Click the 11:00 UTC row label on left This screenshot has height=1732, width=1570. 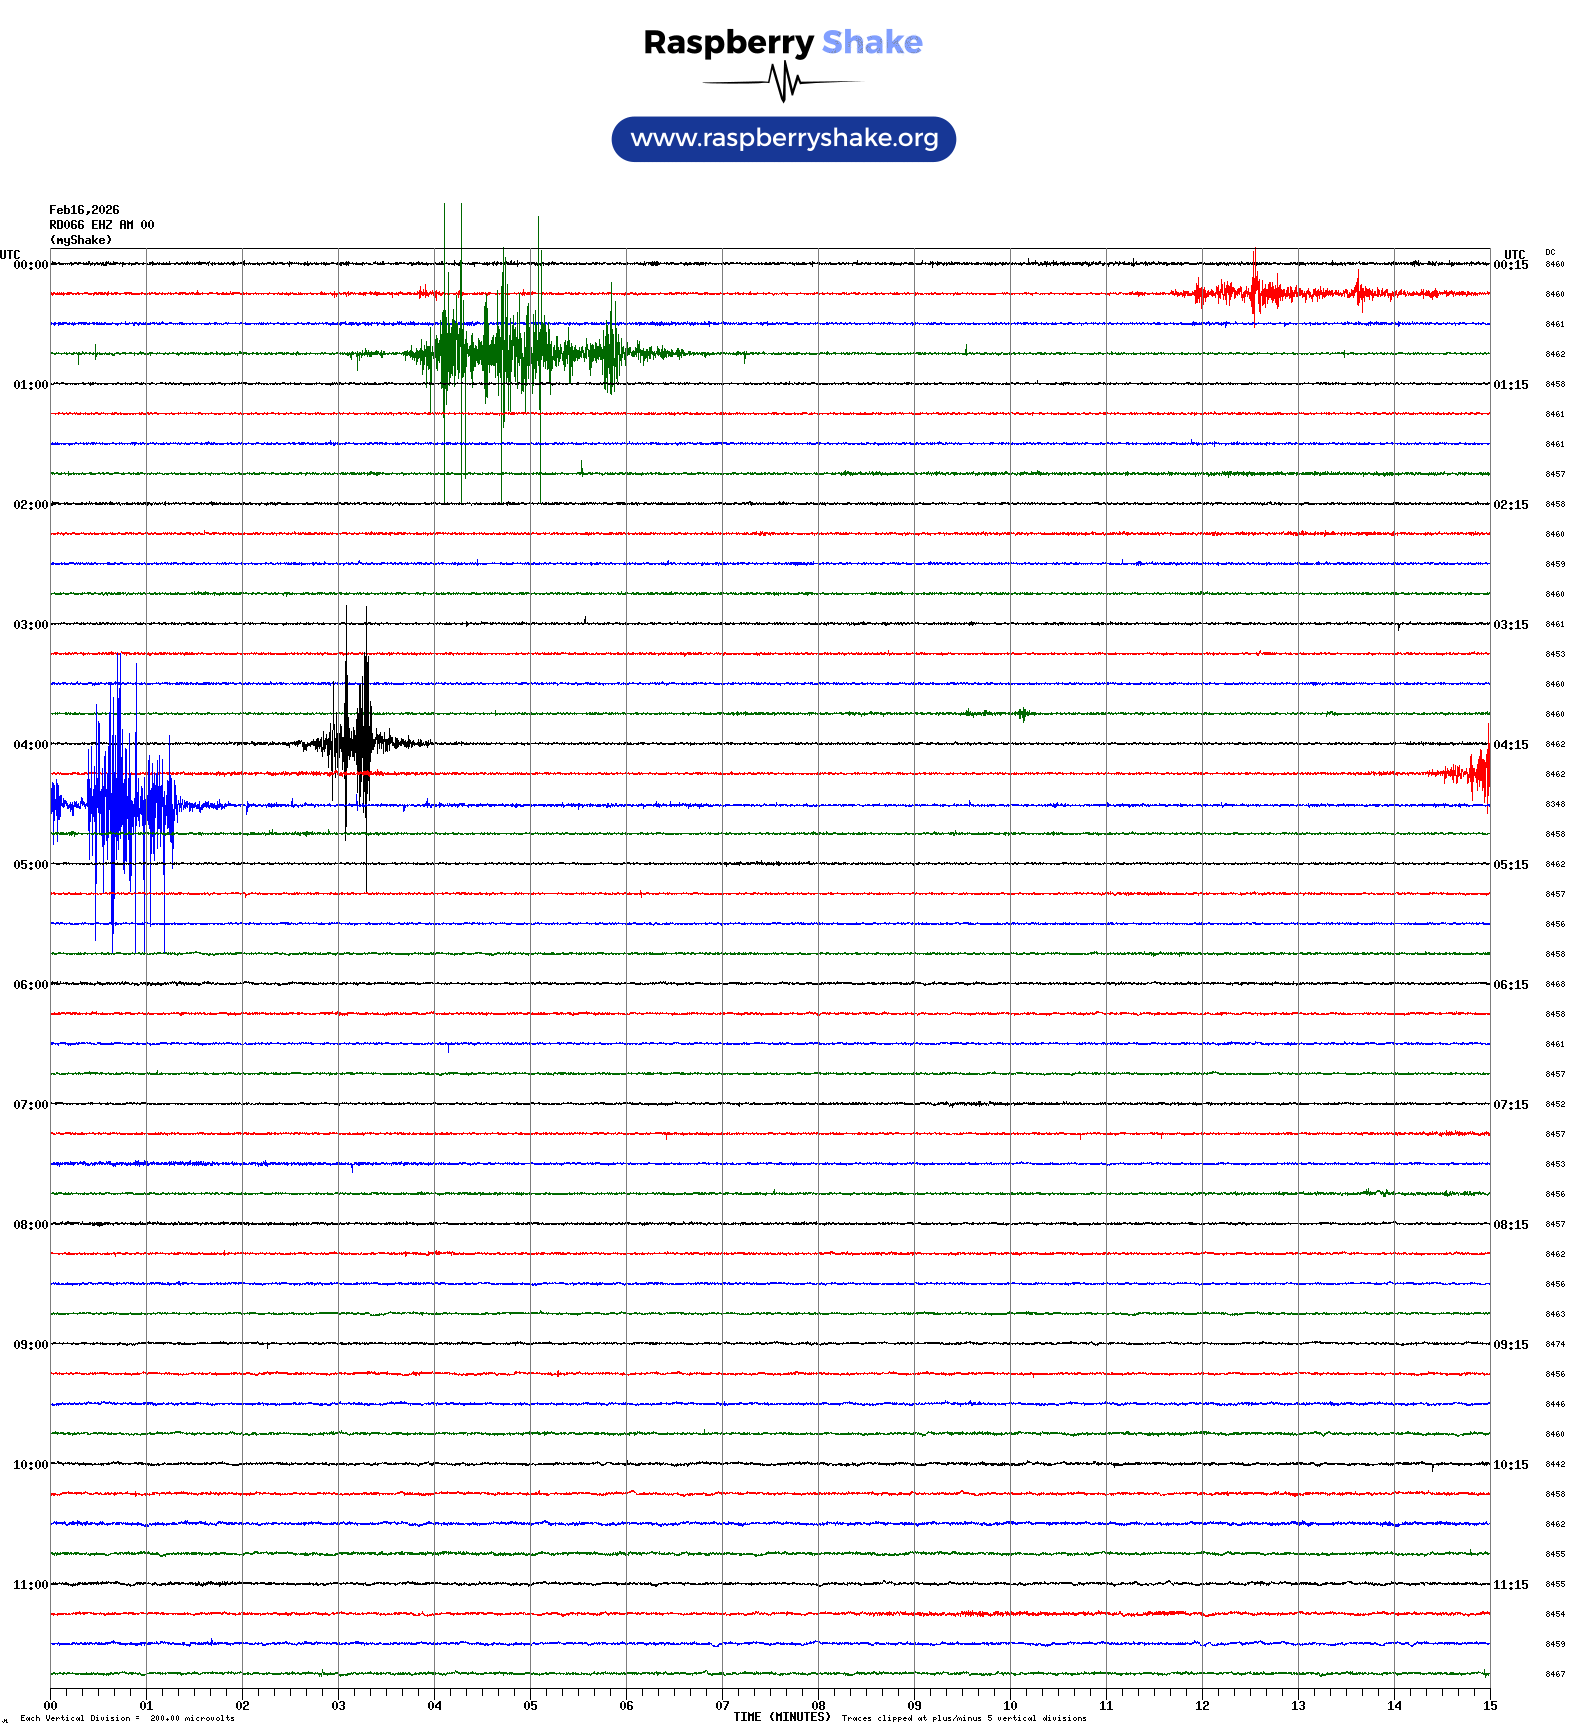click(x=30, y=1585)
